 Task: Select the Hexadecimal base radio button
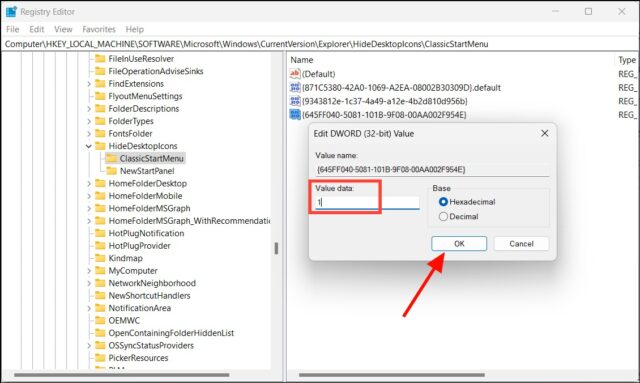(443, 202)
